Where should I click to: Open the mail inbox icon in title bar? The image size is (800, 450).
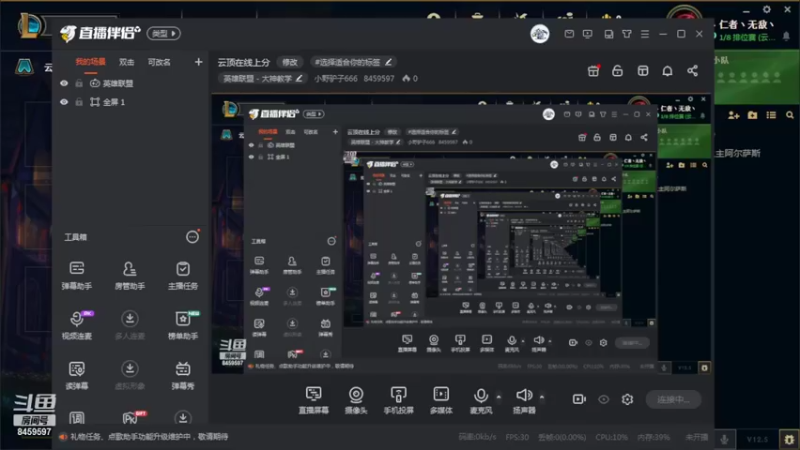click(569, 34)
